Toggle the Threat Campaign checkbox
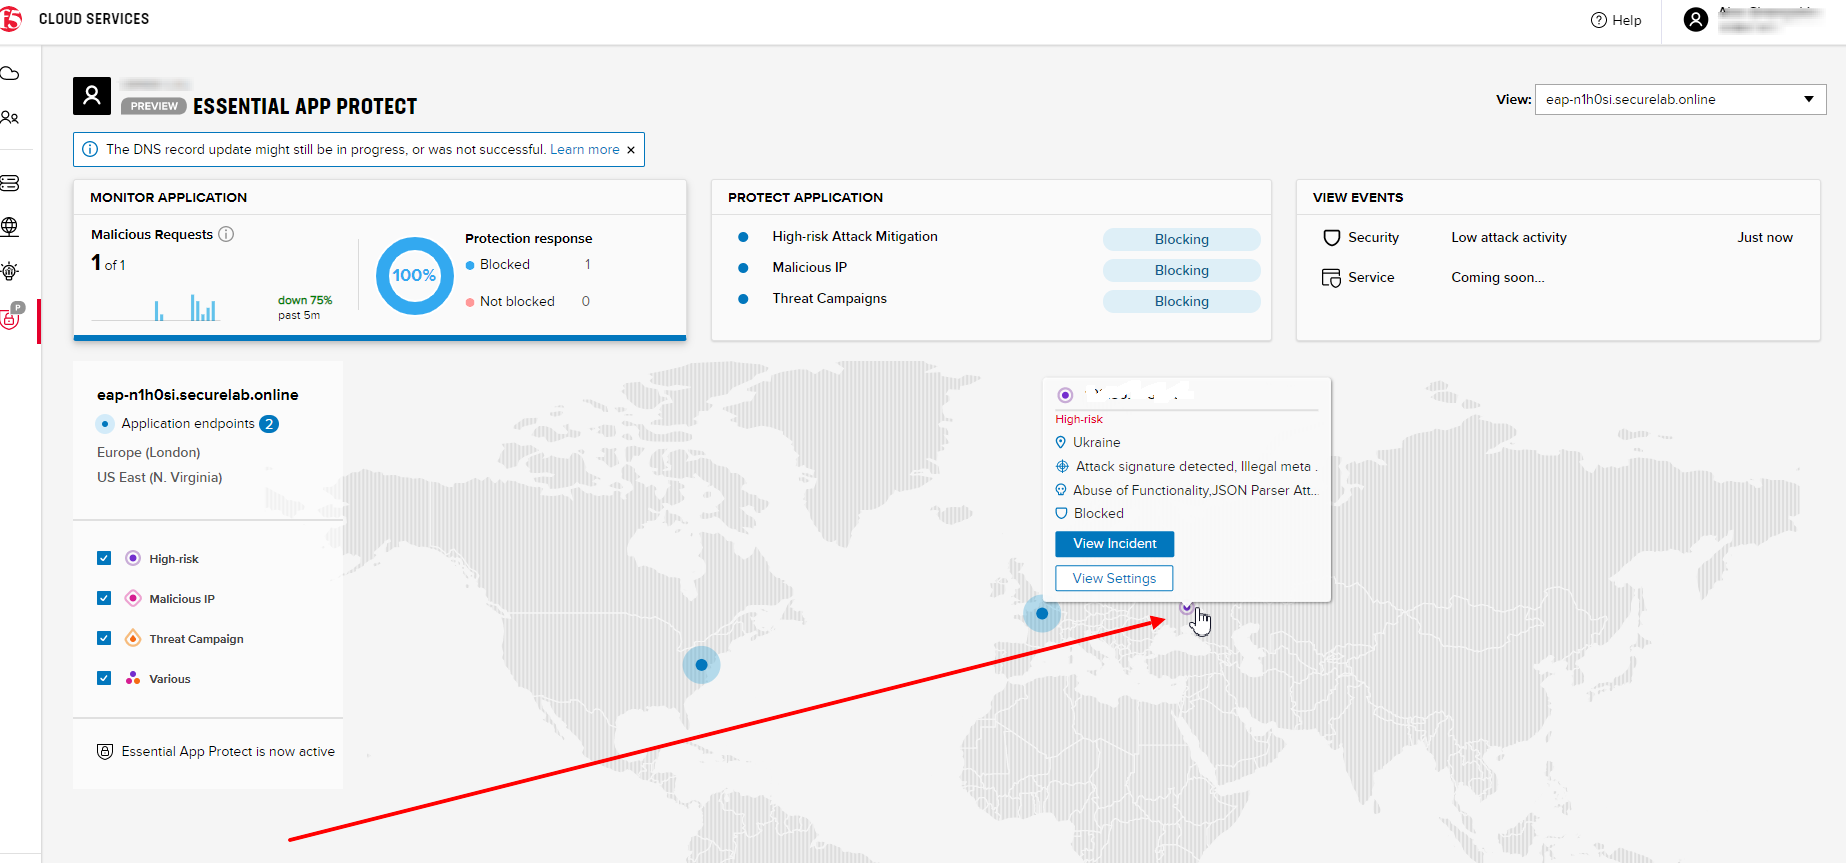1846x863 pixels. (x=104, y=638)
